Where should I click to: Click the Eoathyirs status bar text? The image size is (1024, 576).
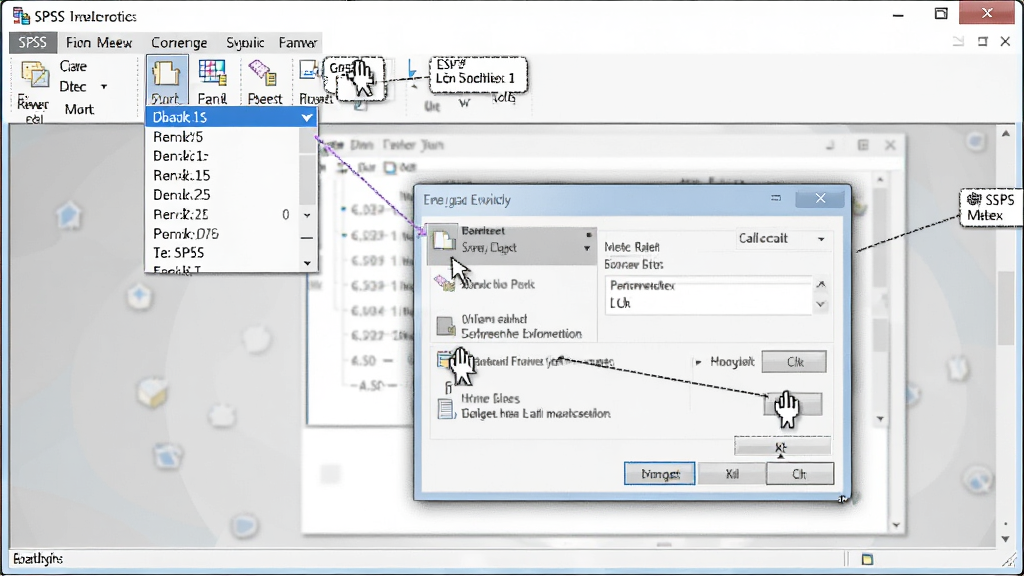38,559
